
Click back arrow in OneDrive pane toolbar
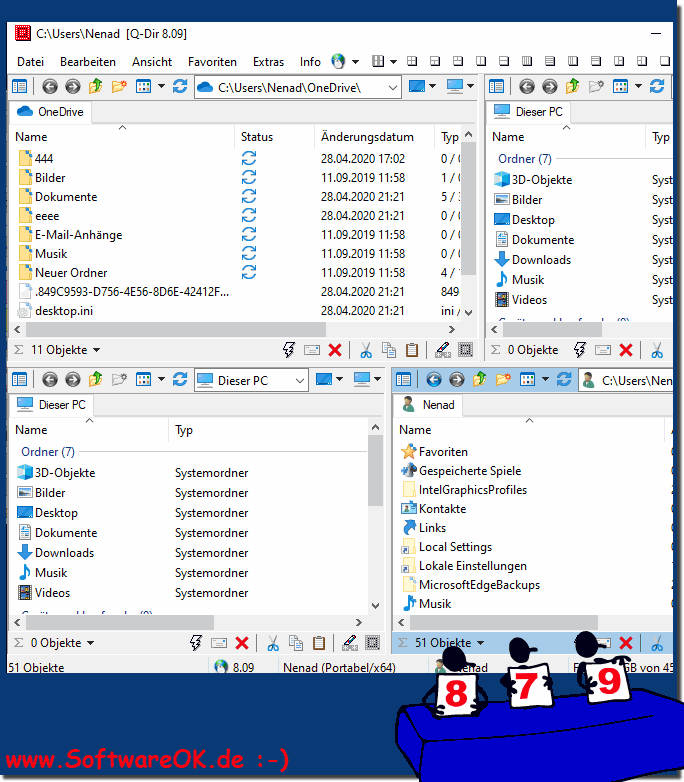[x=49, y=87]
